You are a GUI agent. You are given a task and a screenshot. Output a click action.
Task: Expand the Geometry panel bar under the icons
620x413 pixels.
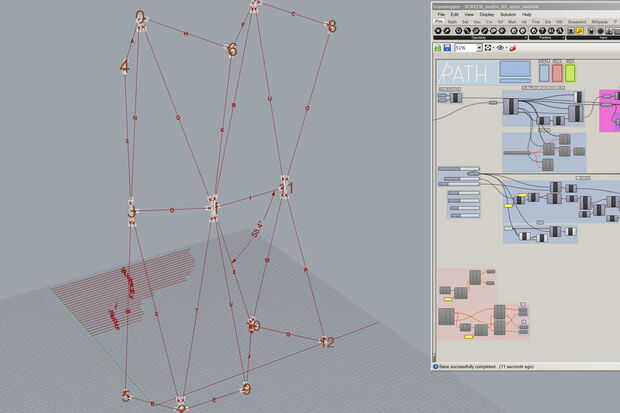coord(480,38)
